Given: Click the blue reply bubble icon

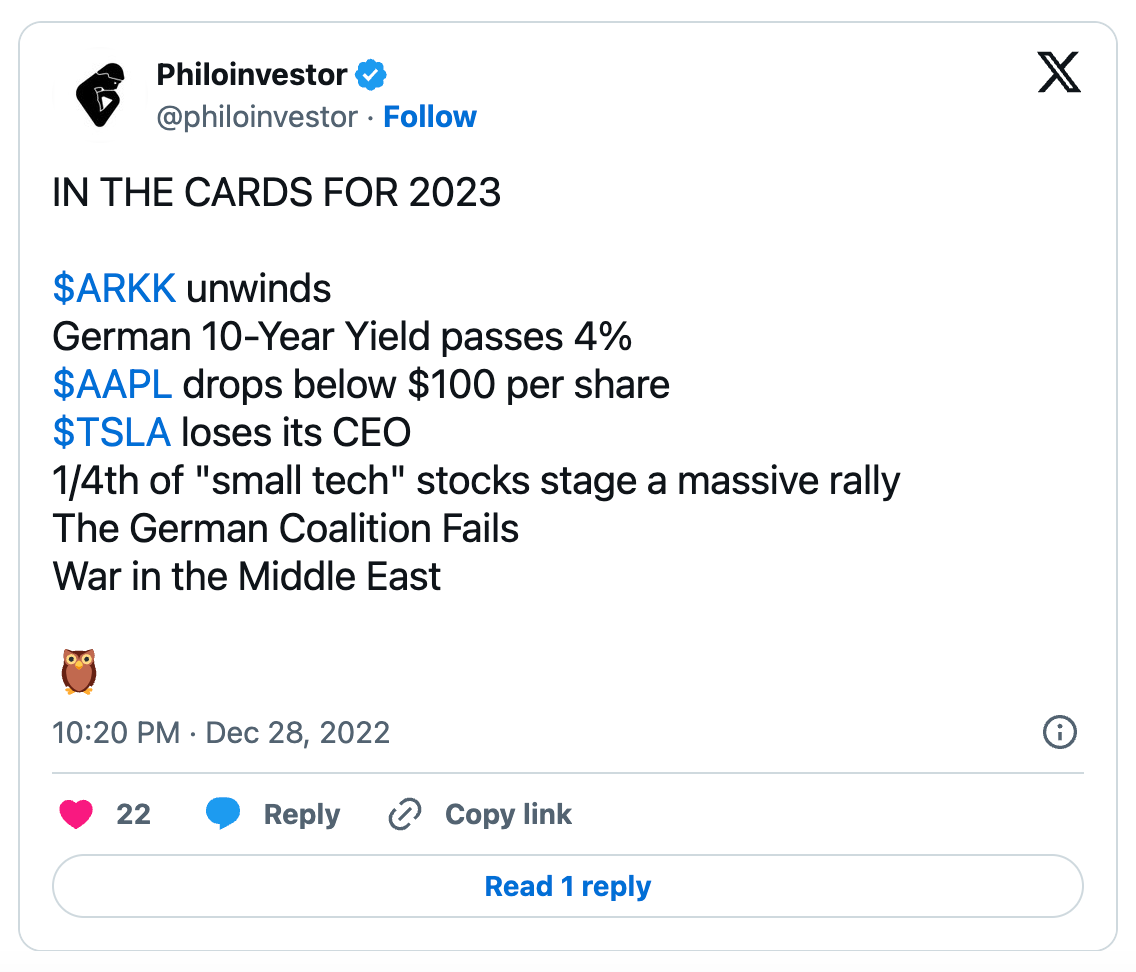Looking at the screenshot, I should [223, 815].
